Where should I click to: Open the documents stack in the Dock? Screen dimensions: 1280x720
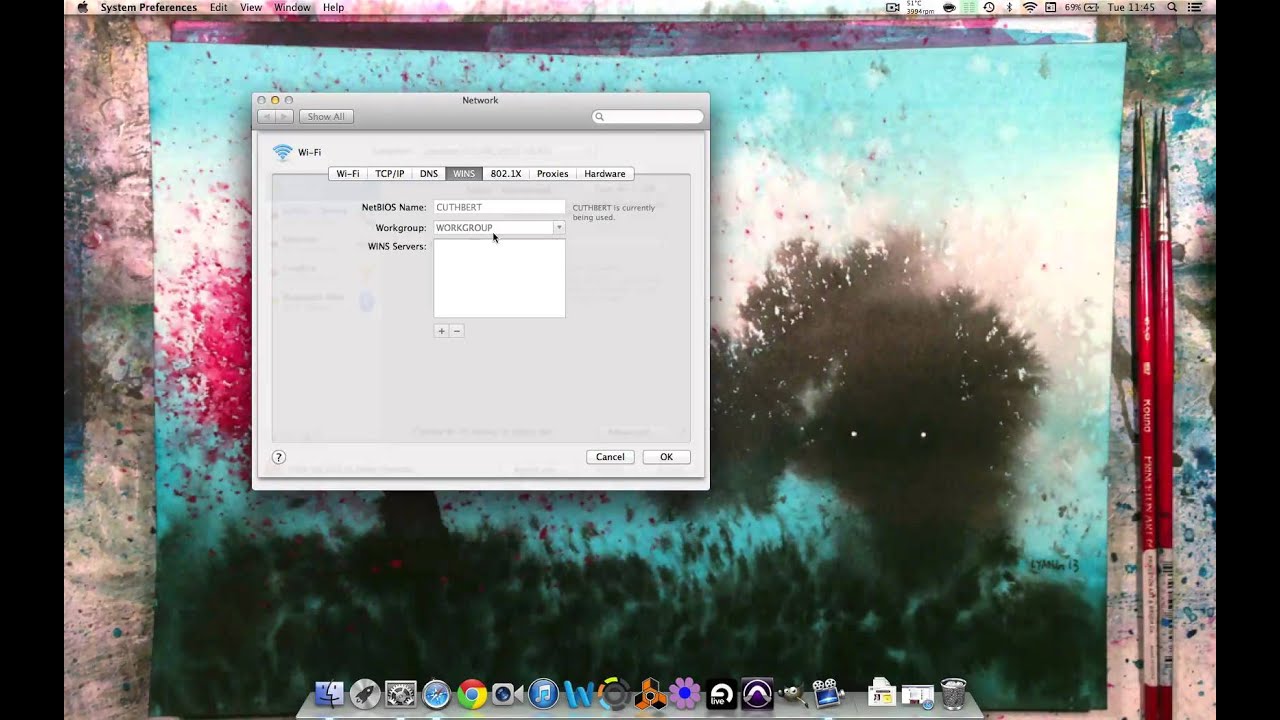881,693
